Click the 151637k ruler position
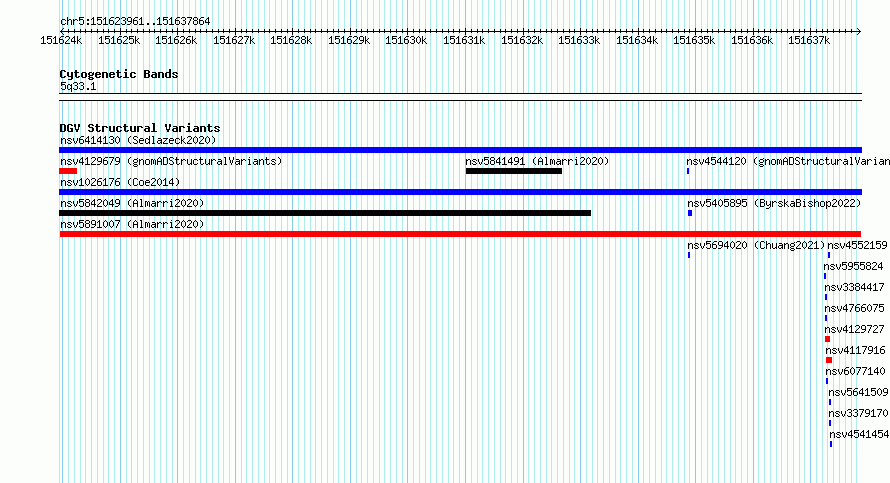 tap(809, 40)
